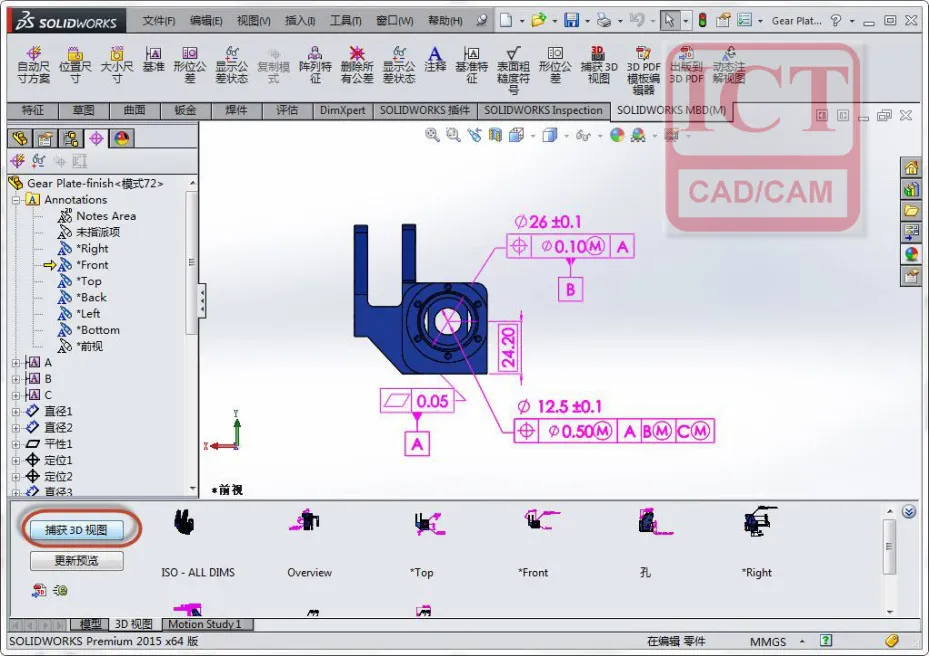Toggle the menu bar pin icon
This screenshot has width=929, height=656.
(x=482, y=21)
